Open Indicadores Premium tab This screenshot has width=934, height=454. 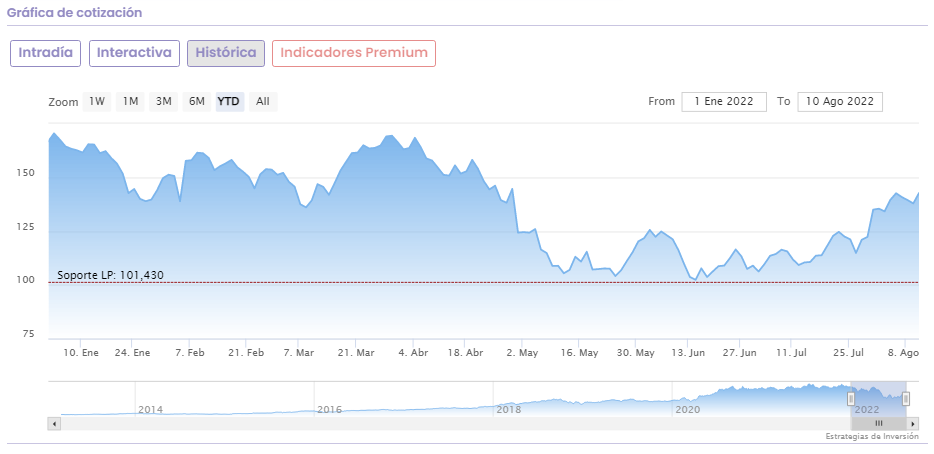354,53
